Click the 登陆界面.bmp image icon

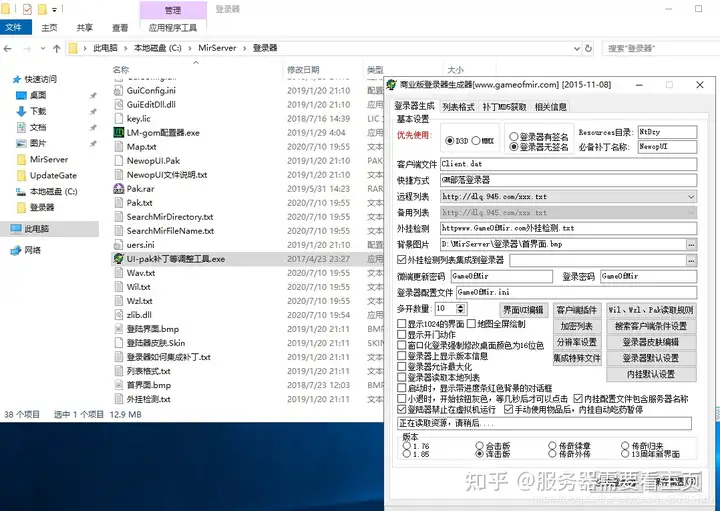(118, 329)
